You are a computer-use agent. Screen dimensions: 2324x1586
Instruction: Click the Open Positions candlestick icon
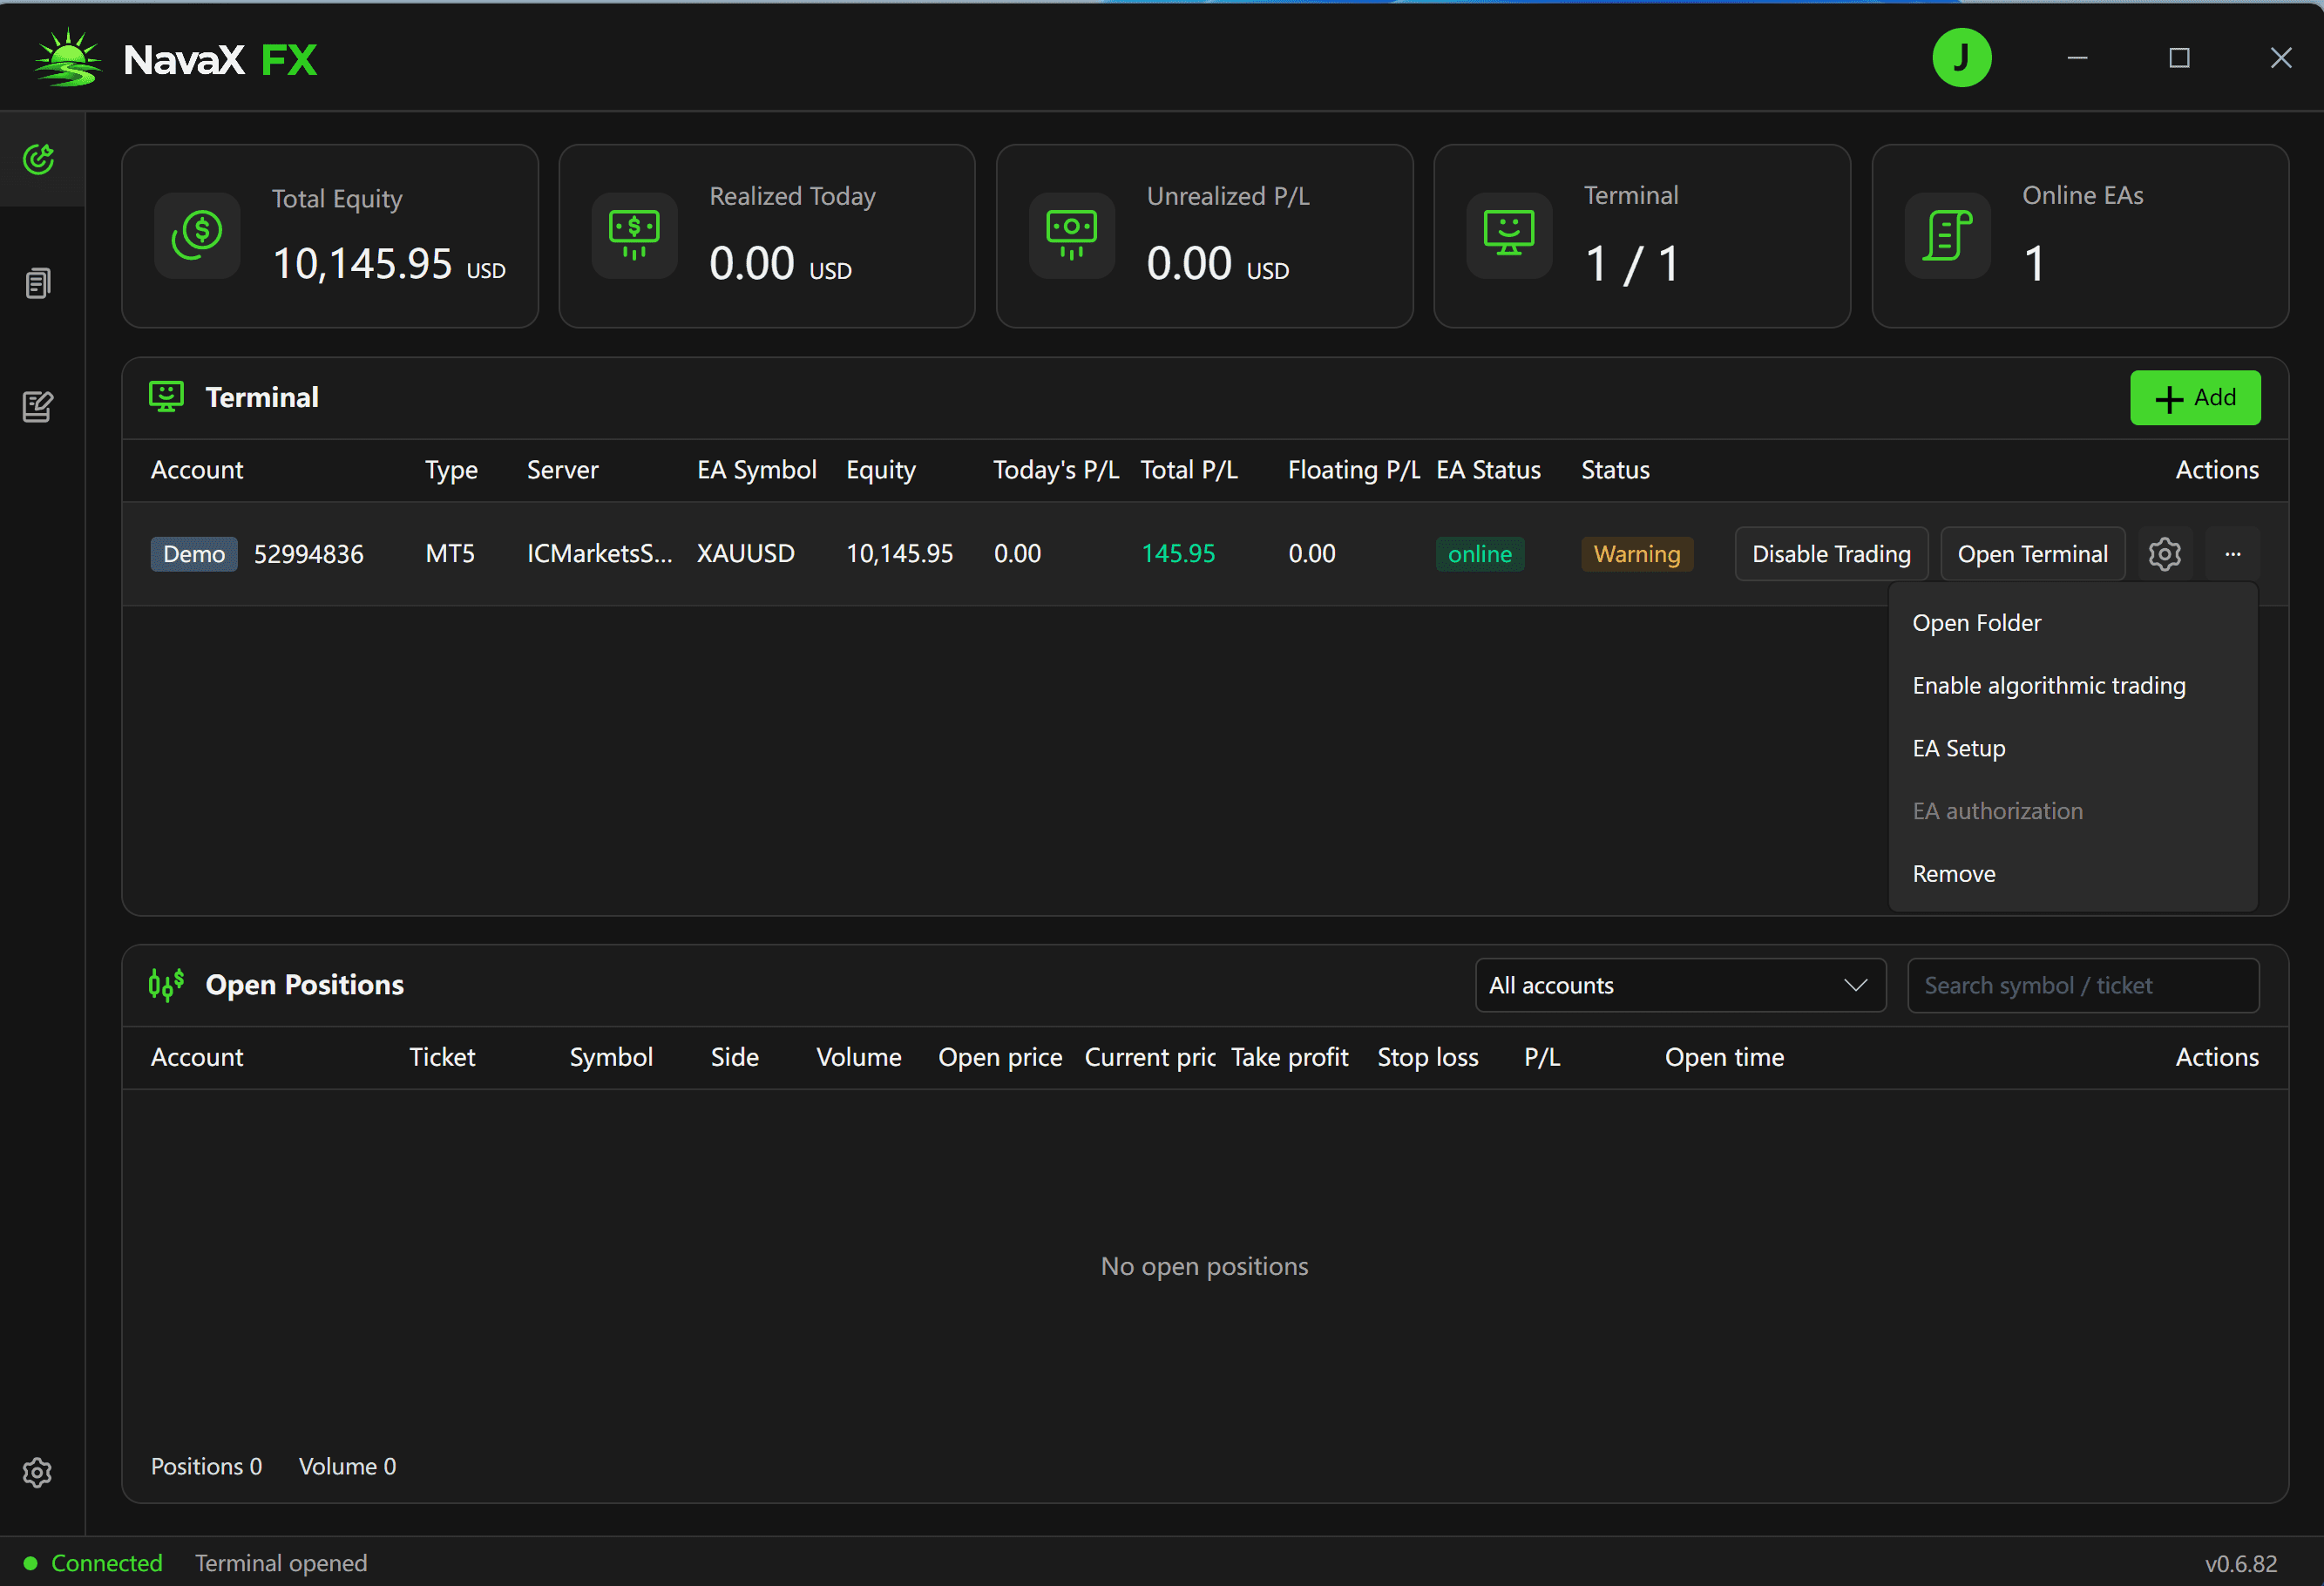[x=166, y=985]
